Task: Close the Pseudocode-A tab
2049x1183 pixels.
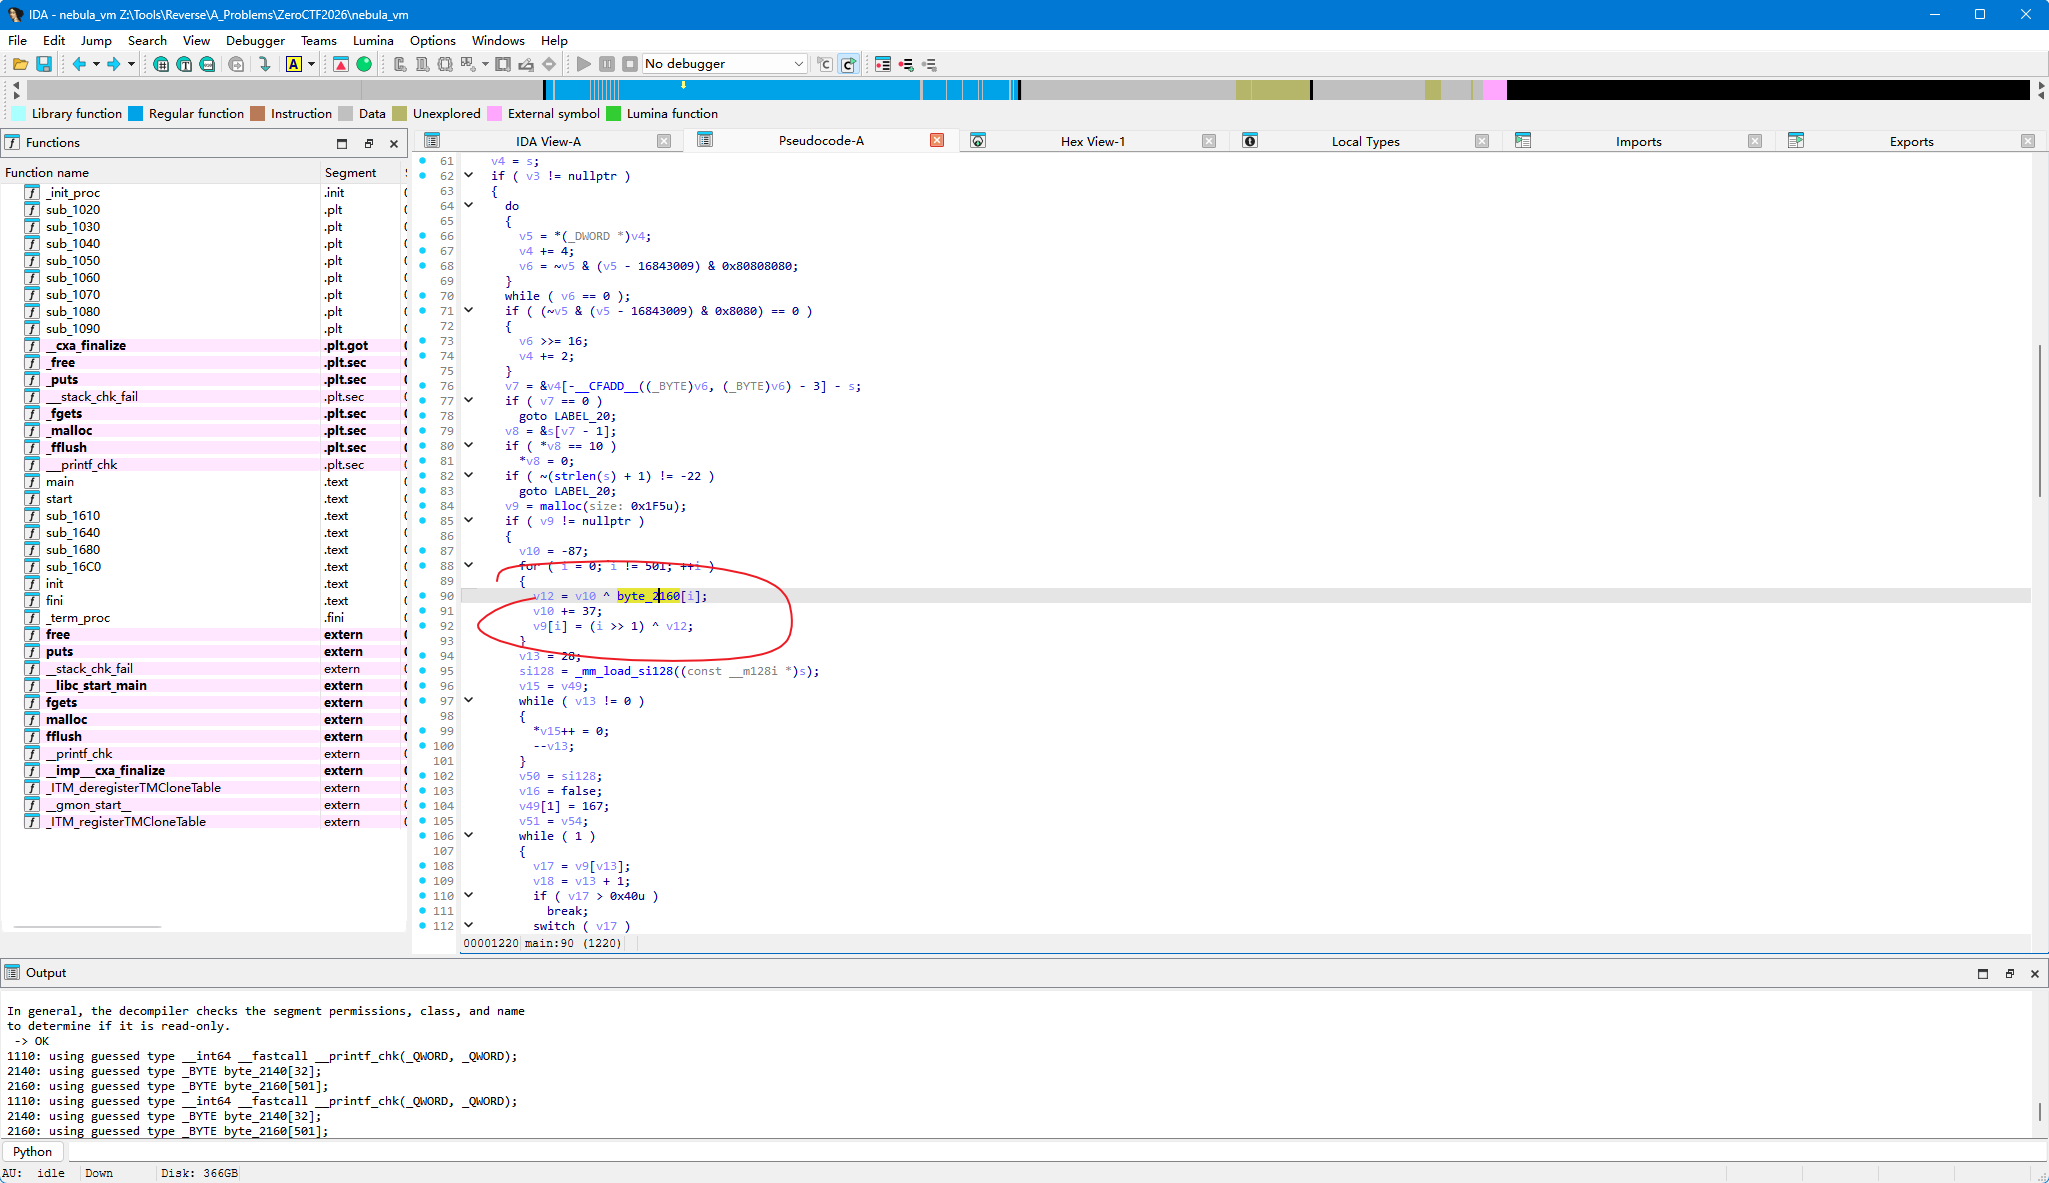Action: 937,140
